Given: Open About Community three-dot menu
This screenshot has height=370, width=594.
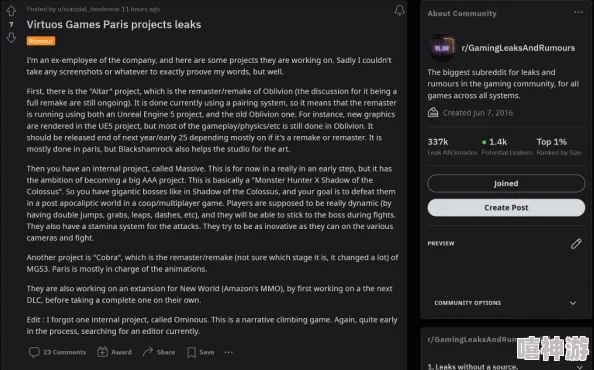Looking at the screenshot, I should 578,12.
